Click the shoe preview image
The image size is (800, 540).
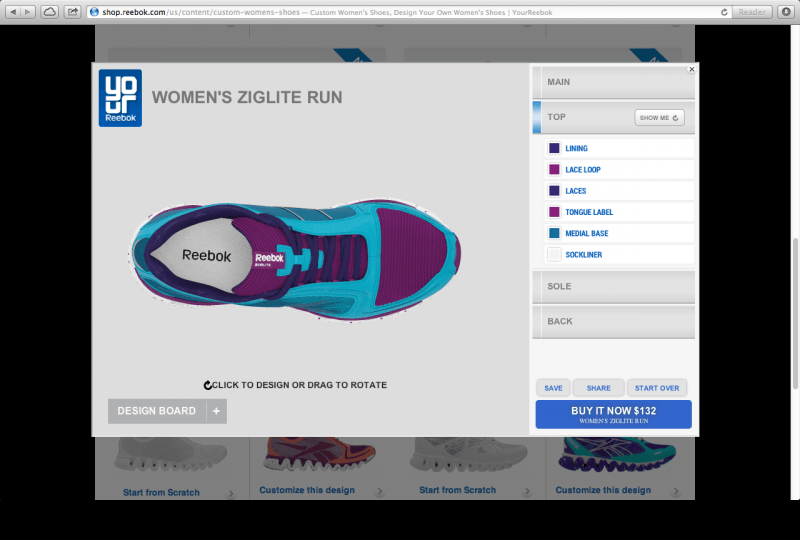point(294,259)
